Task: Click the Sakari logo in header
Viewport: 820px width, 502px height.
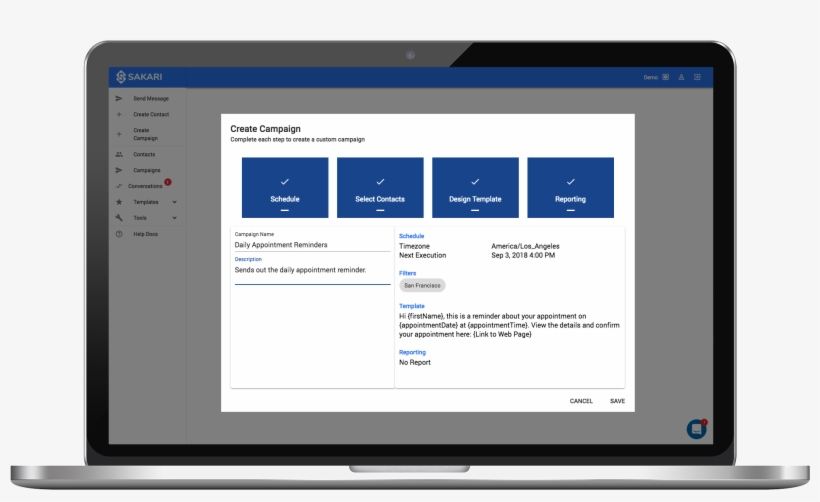Action: point(136,77)
